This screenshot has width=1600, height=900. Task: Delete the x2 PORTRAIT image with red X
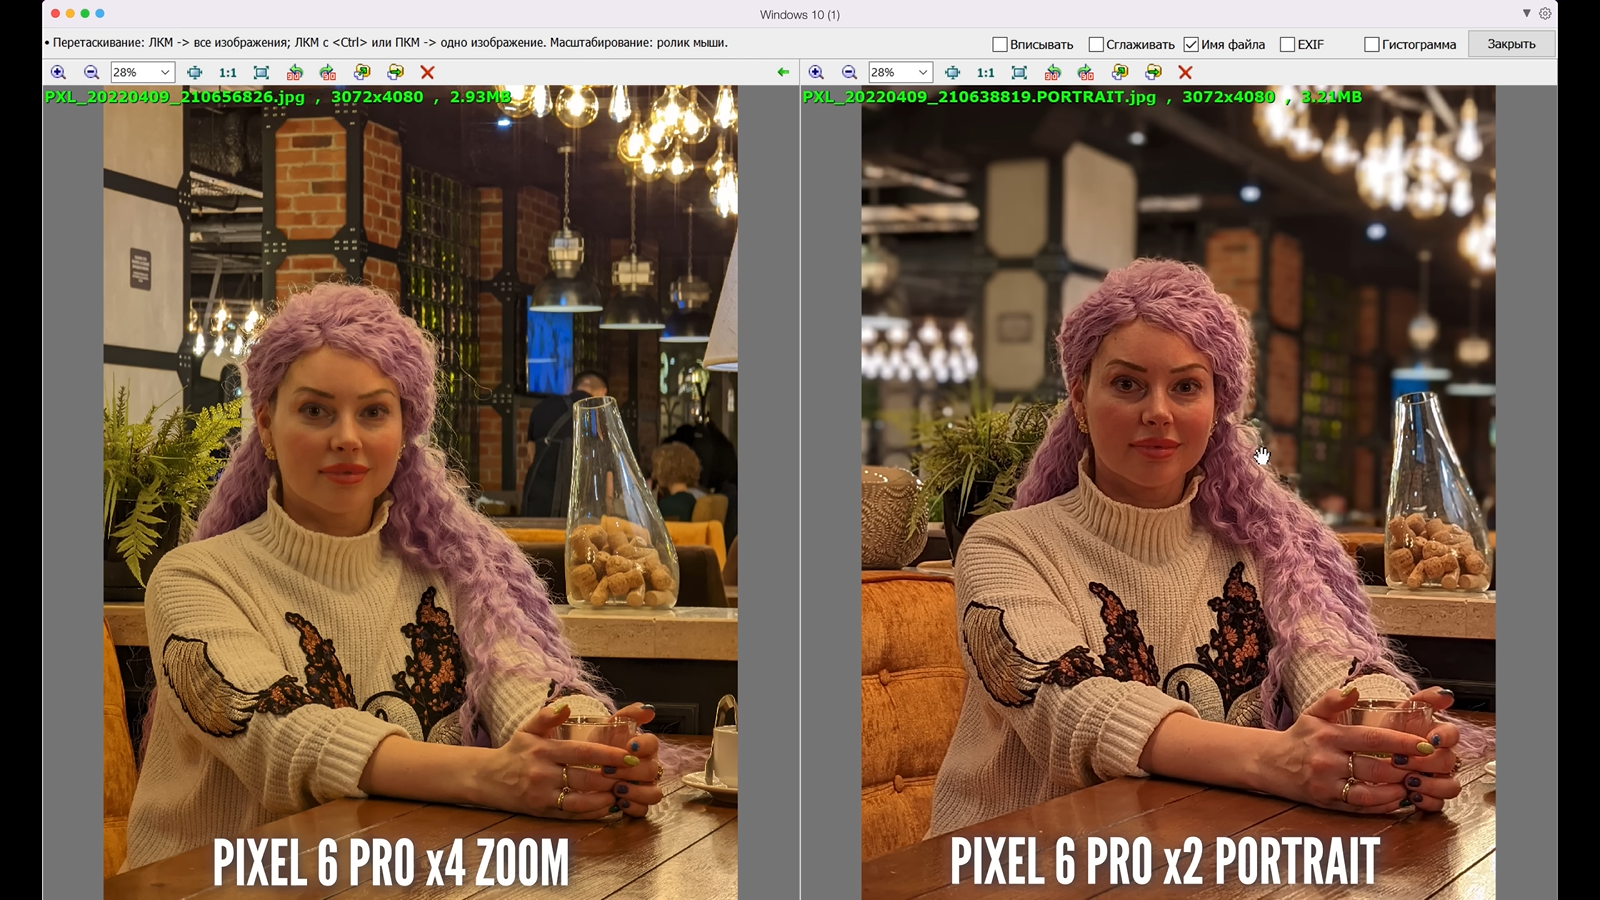tap(1186, 72)
